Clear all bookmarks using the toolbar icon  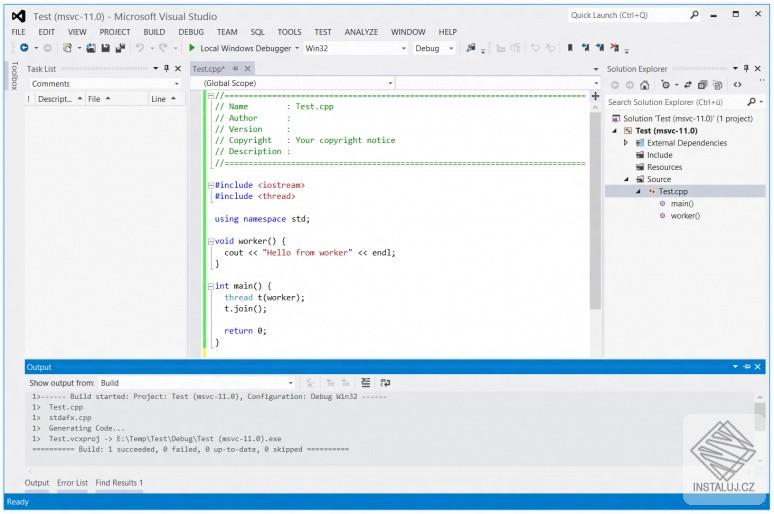pyautogui.click(x=613, y=48)
